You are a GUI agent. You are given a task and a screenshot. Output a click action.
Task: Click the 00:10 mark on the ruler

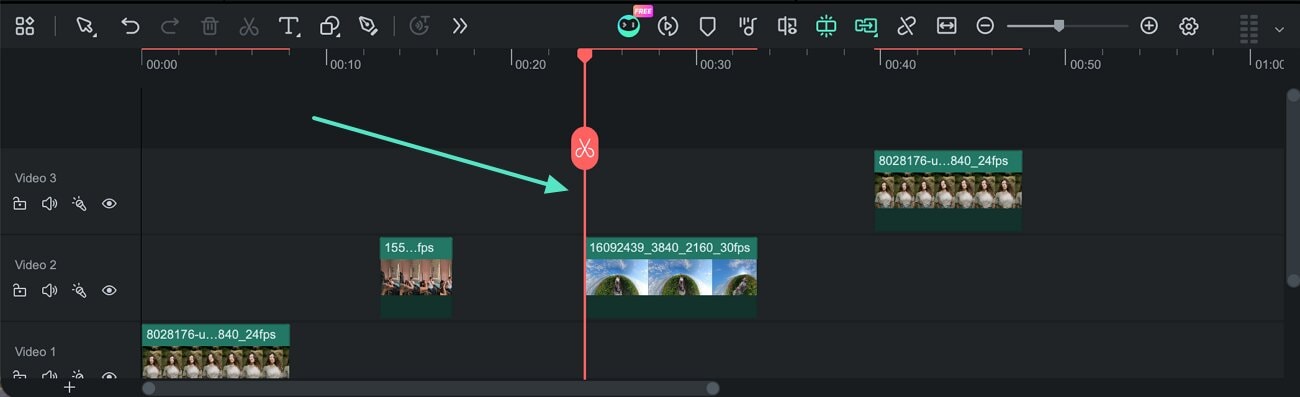[x=345, y=65]
